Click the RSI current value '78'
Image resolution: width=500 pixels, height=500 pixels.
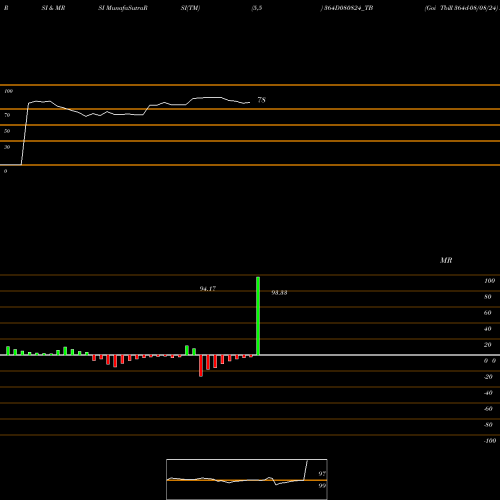[x=261, y=100]
